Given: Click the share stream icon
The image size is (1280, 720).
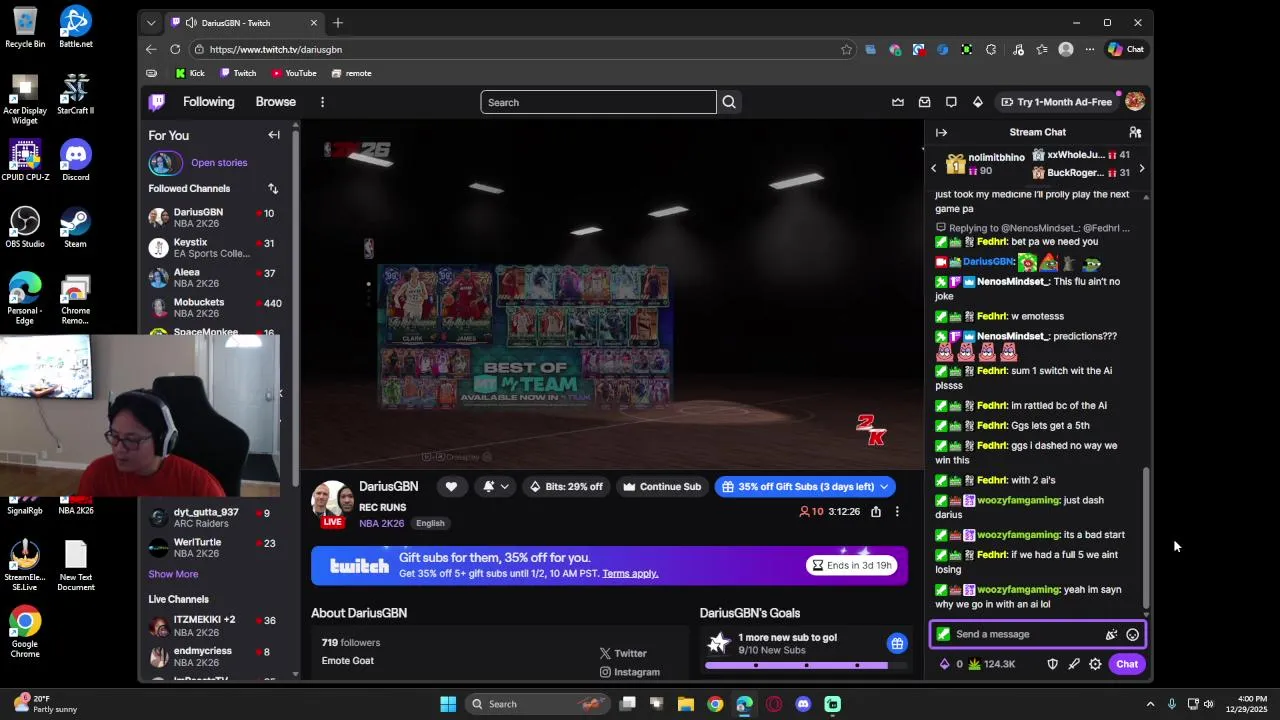Looking at the screenshot, I should (876, 512).
